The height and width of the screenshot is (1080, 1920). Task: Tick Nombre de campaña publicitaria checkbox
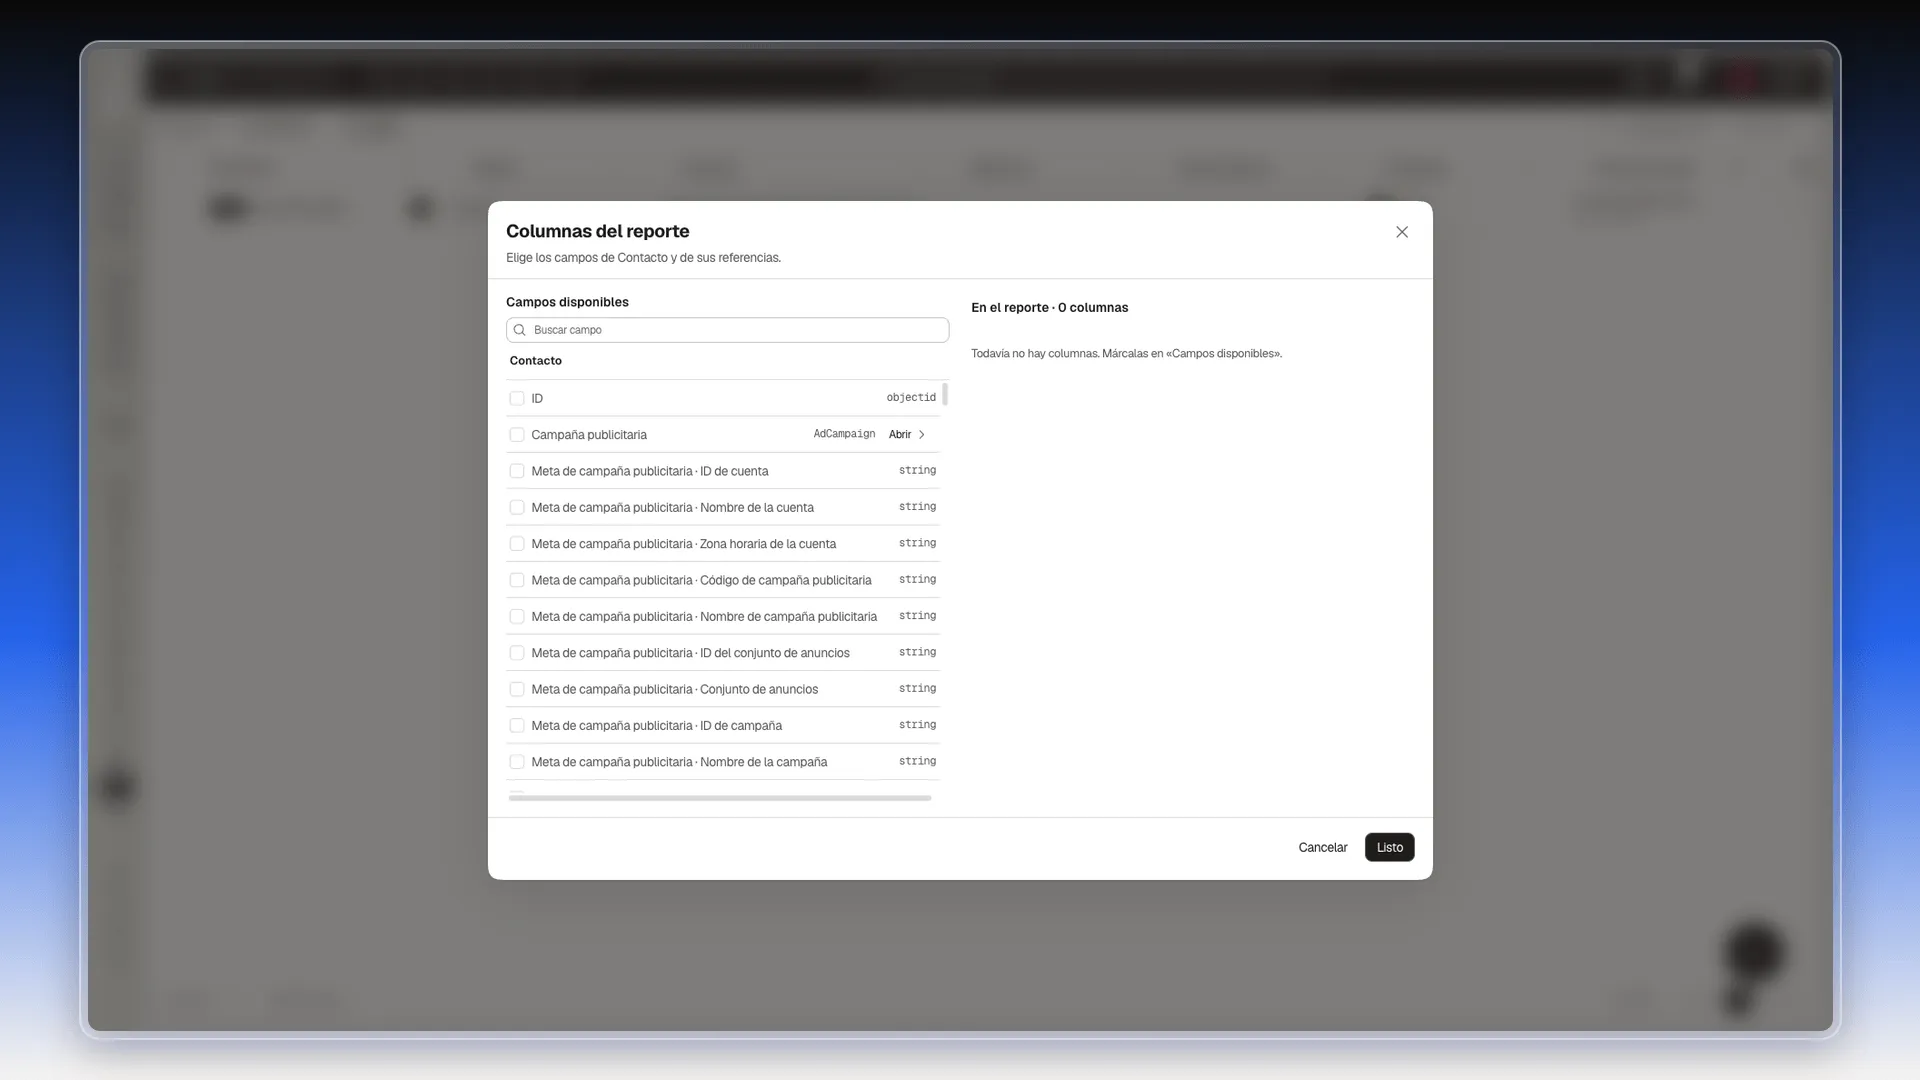[x=517, y=617]
